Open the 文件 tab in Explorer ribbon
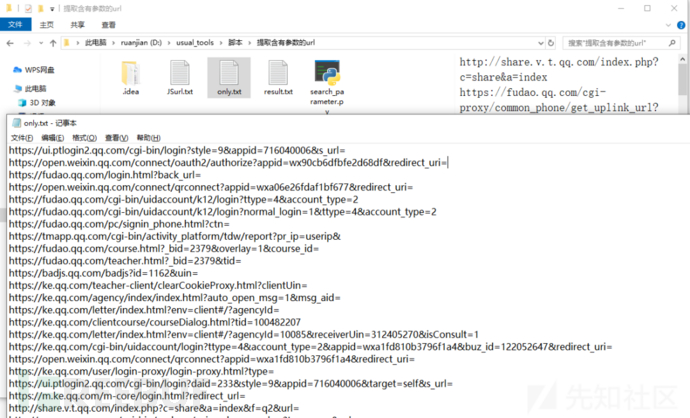 [x=15, y=25]
